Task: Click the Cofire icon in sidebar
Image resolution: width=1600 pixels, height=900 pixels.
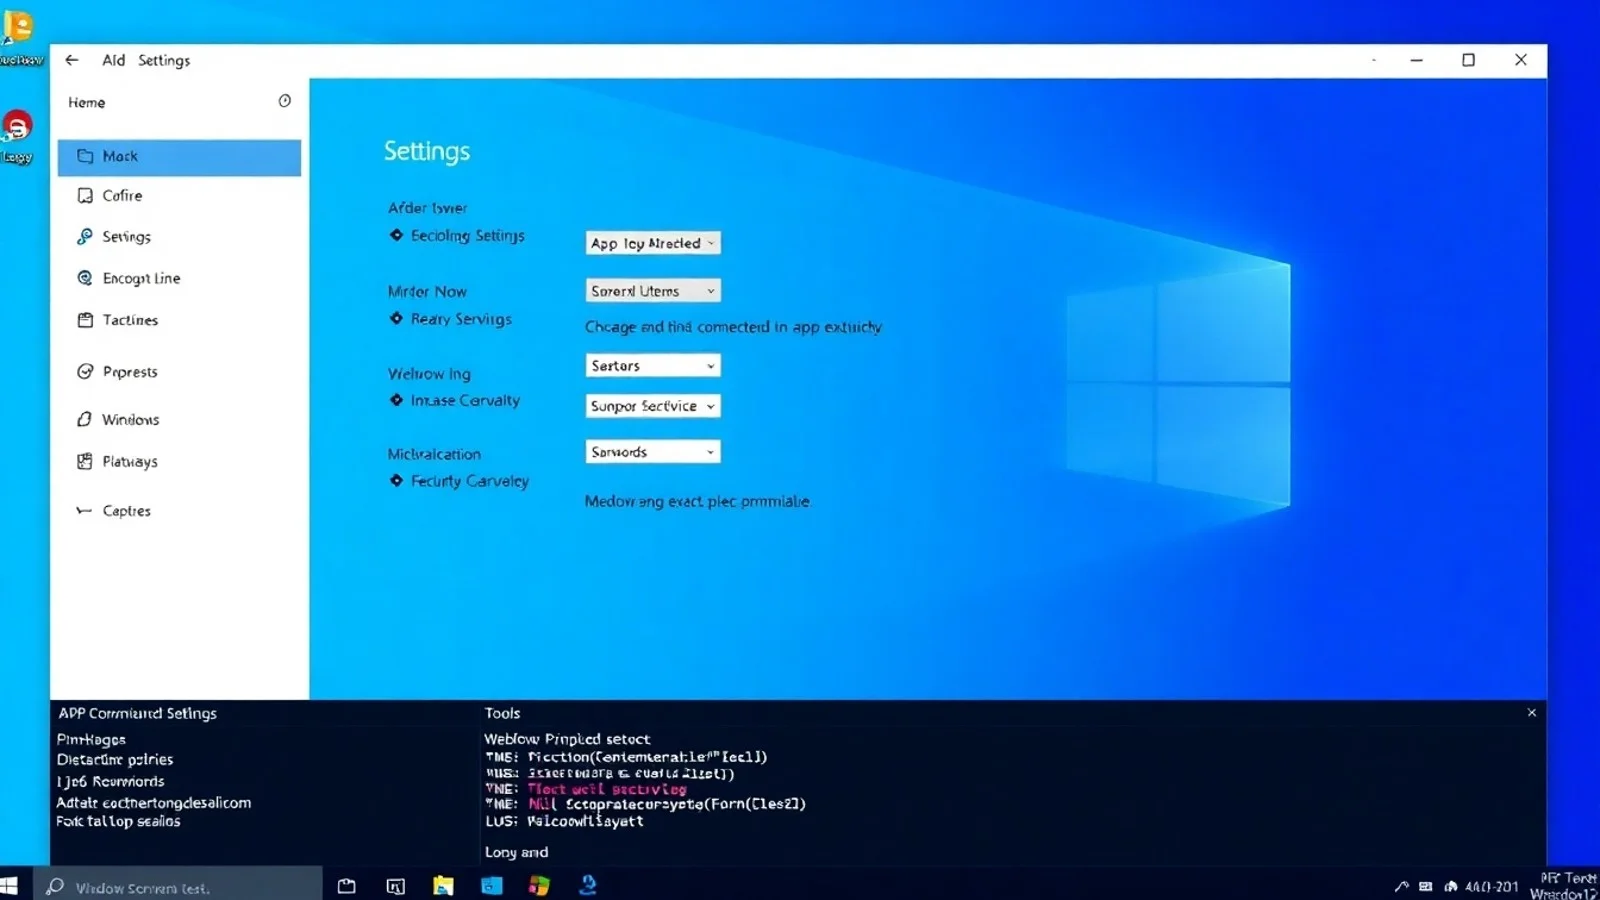Action: click(x=85, y=196)
